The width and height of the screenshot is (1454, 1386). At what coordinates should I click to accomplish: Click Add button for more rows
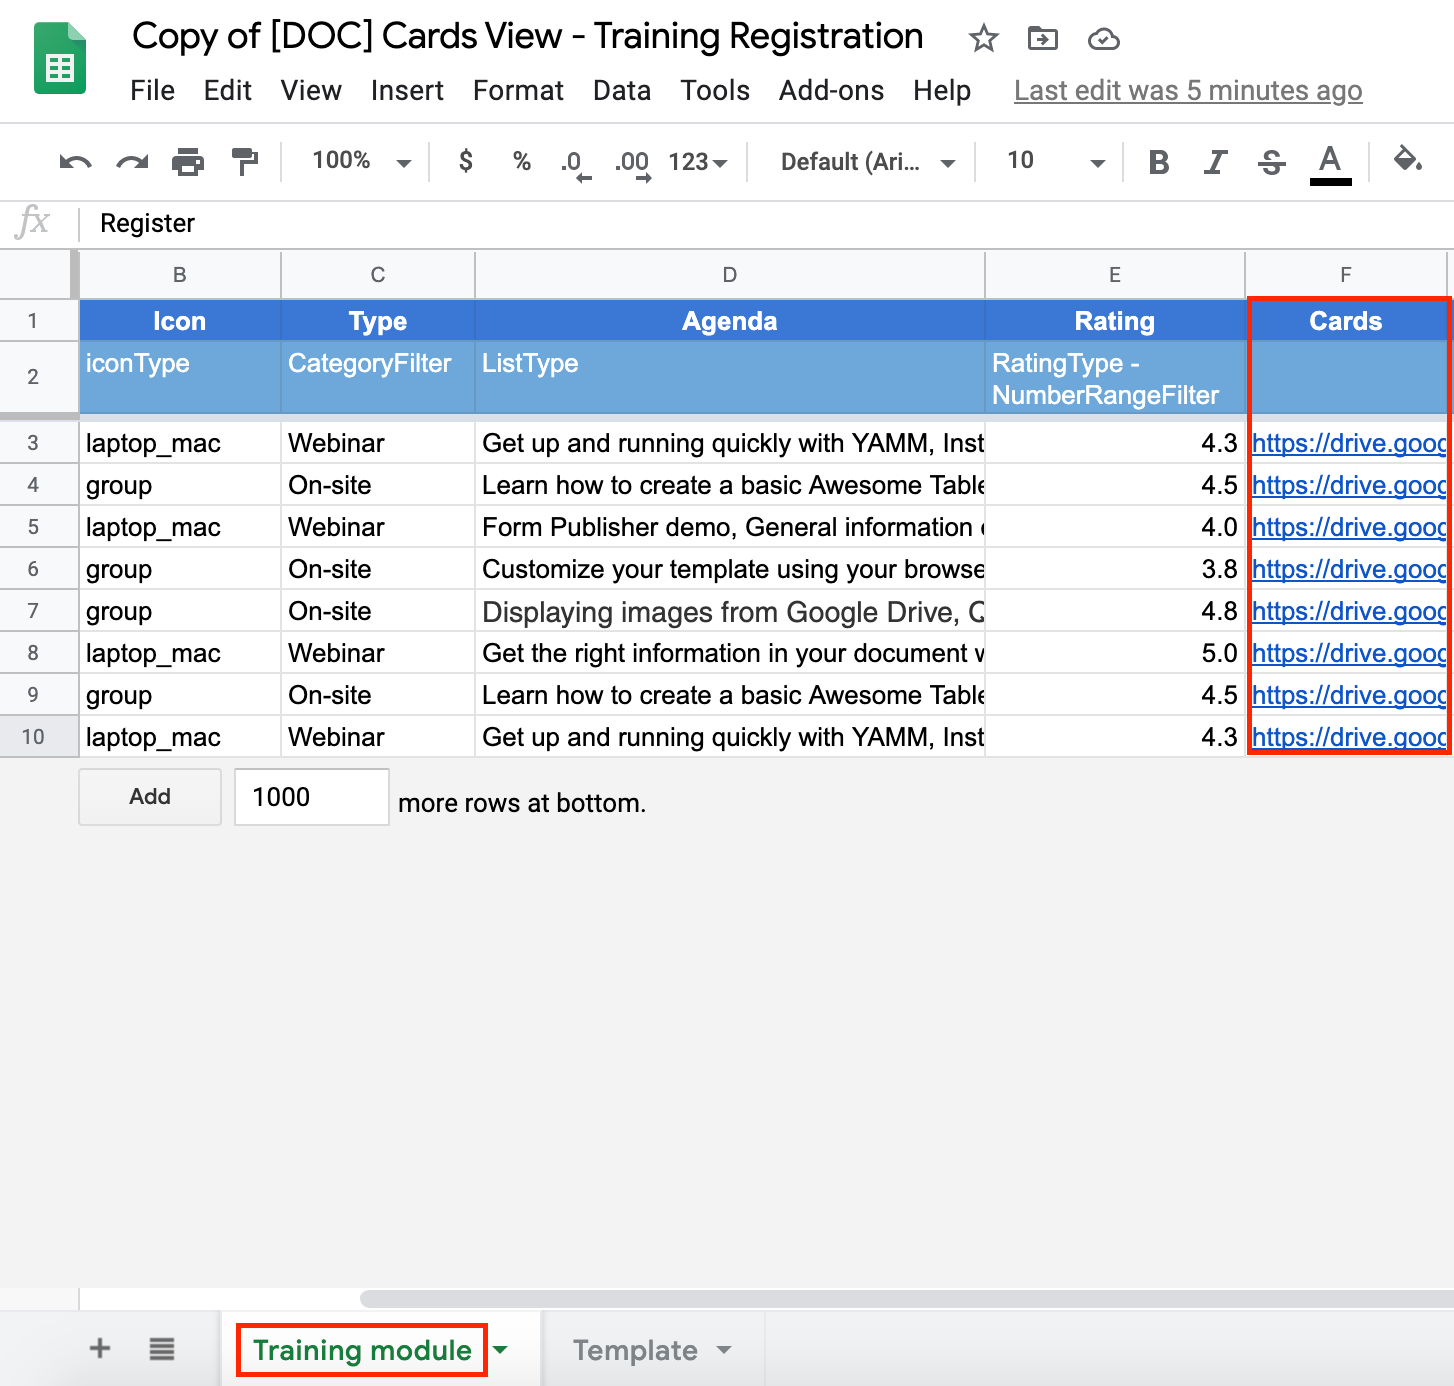point(150,797)
